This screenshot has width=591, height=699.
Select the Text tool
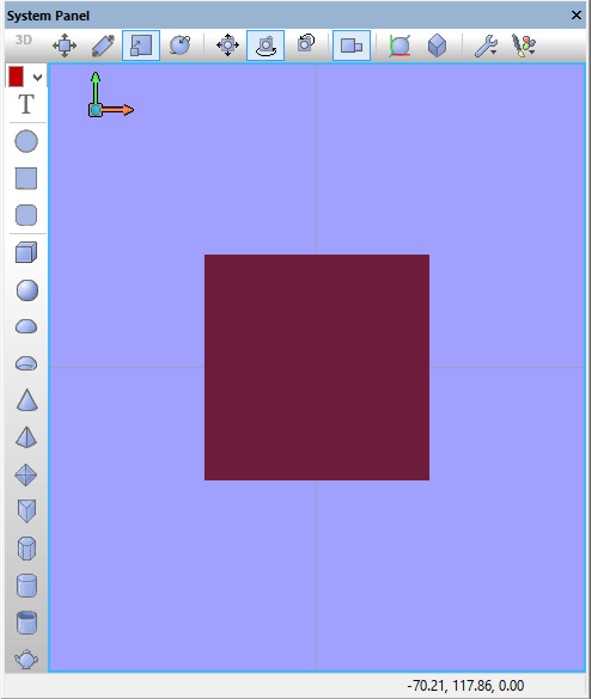(x=26, y=104)
